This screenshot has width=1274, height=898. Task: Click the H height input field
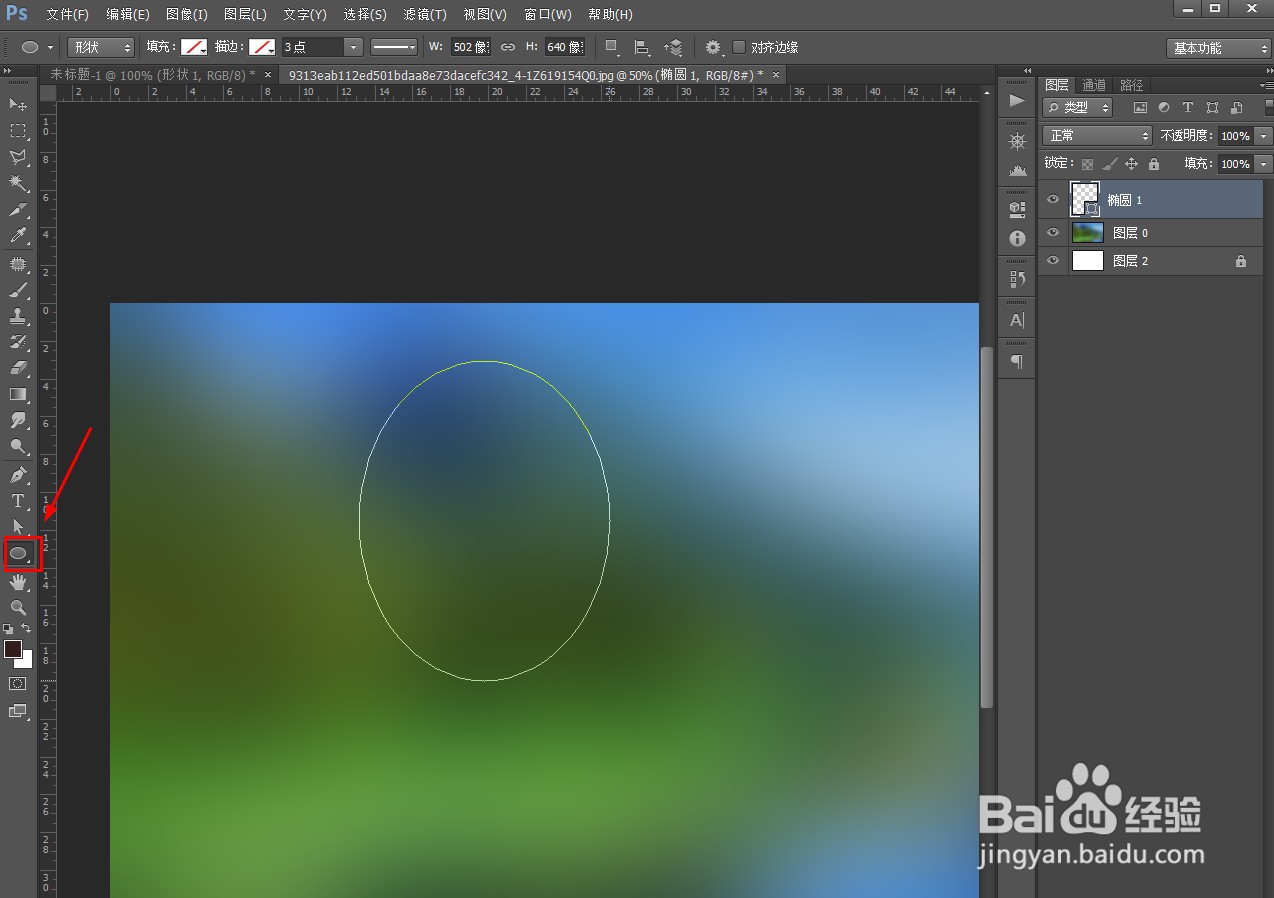click(x=565, y=47)
